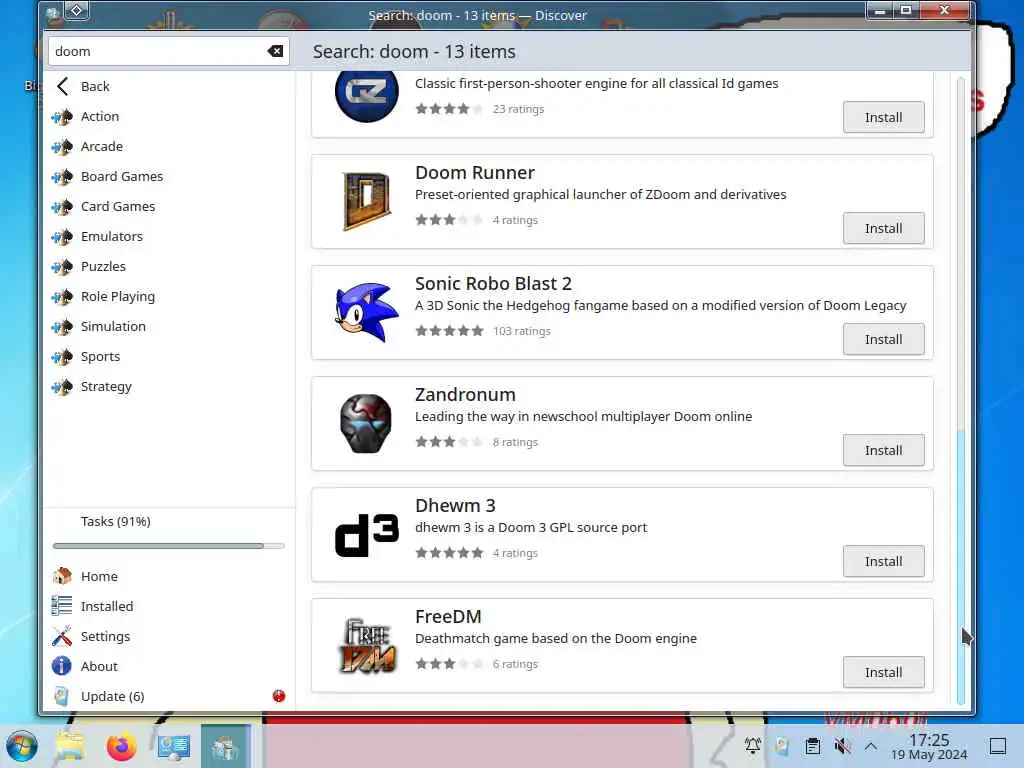
Task: Click Dhewm 3 five-star rating
Action: tap(449, 553)
